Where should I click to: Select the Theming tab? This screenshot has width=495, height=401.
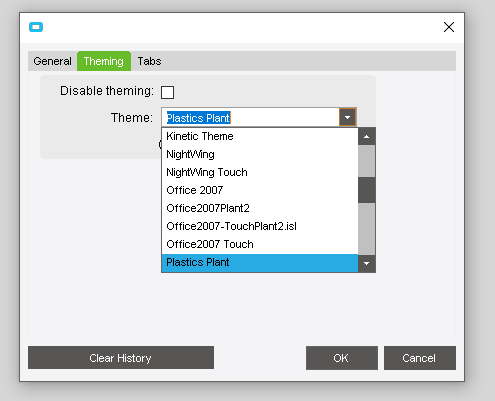(x=104, y=61)
